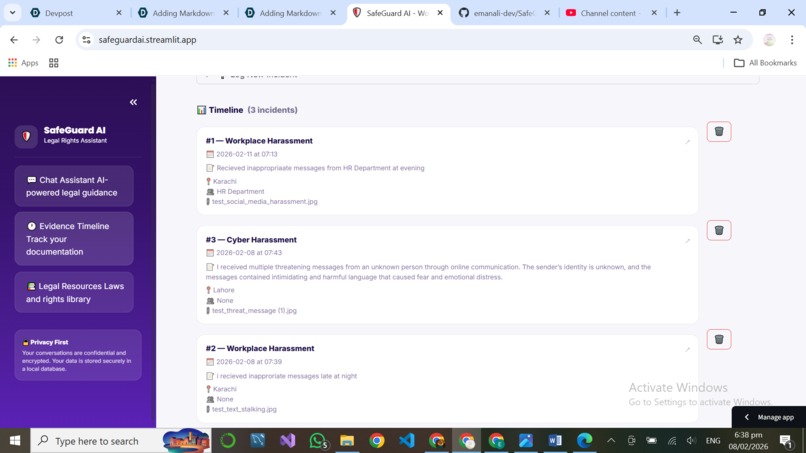Expand the Manage app panel
The height and width of the screenshot is (453, 806).
[769, 417]
